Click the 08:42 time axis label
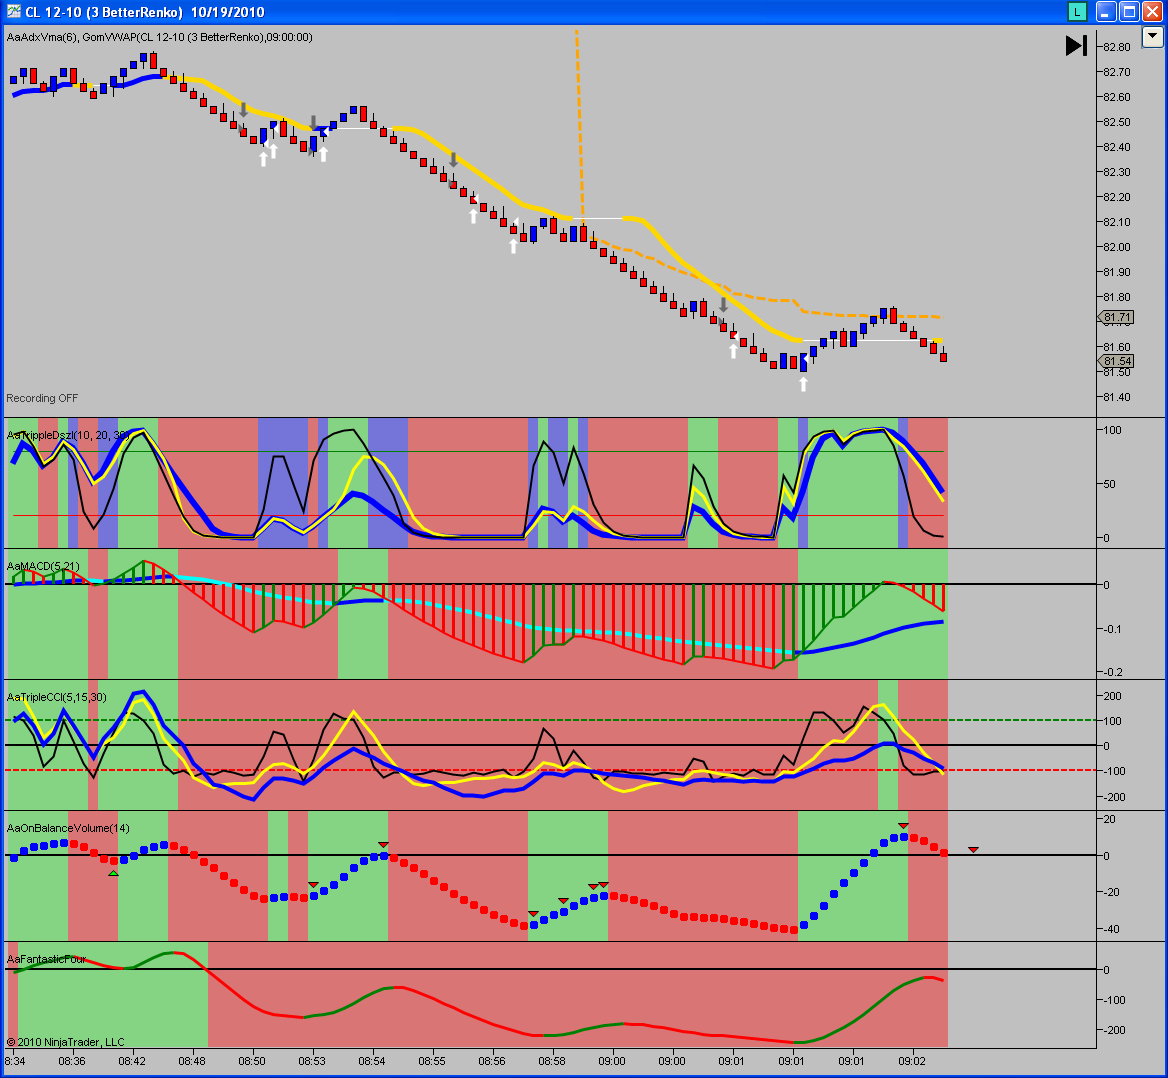Screen dimensions: 1168x1078 pyautogui.click(x=132, y=1061)
